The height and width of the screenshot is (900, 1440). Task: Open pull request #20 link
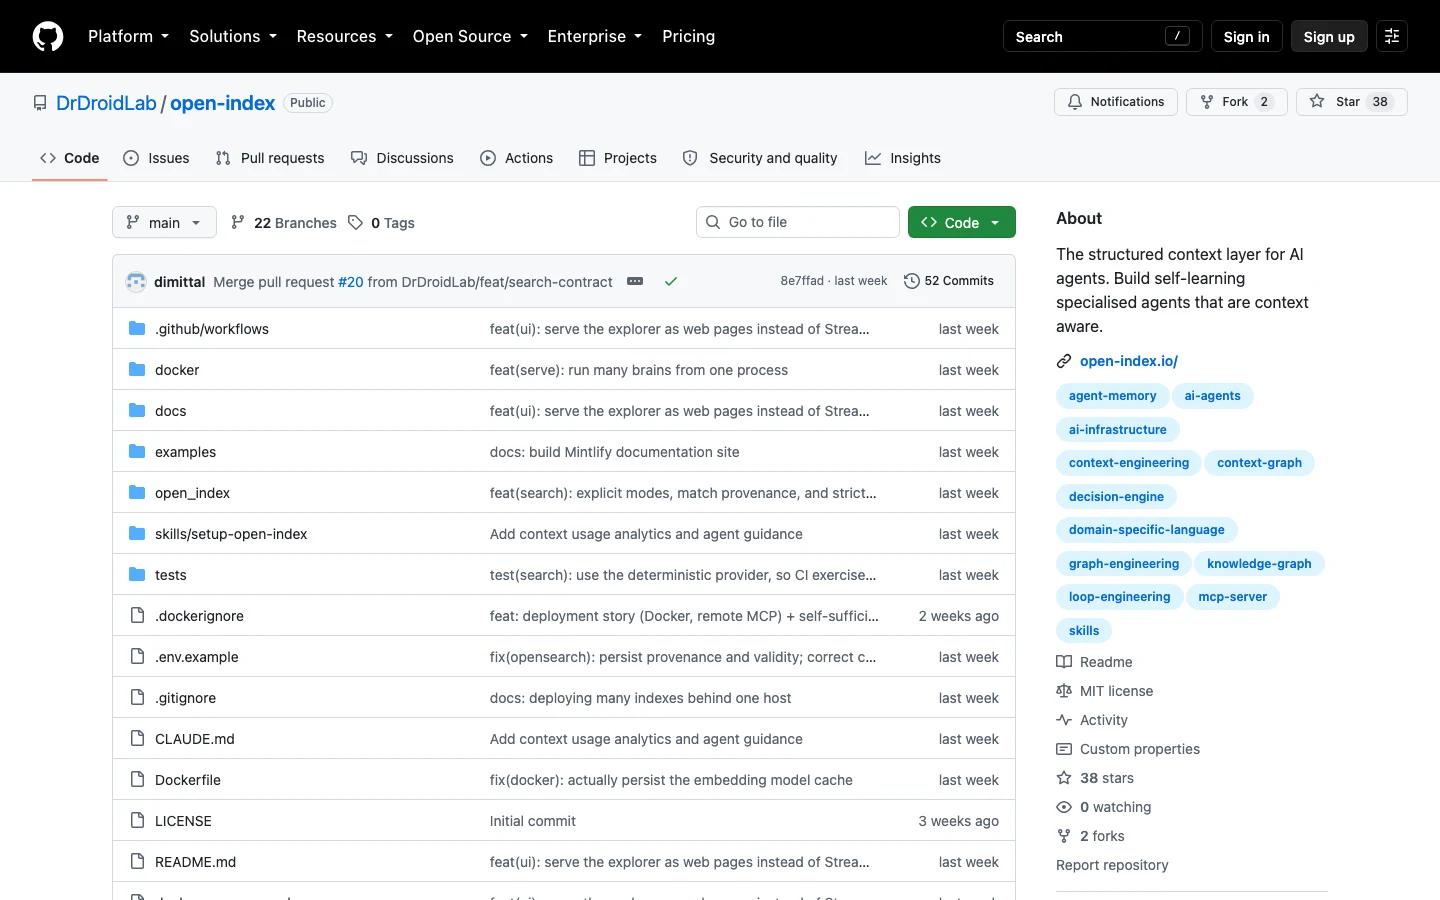(351, 282)
